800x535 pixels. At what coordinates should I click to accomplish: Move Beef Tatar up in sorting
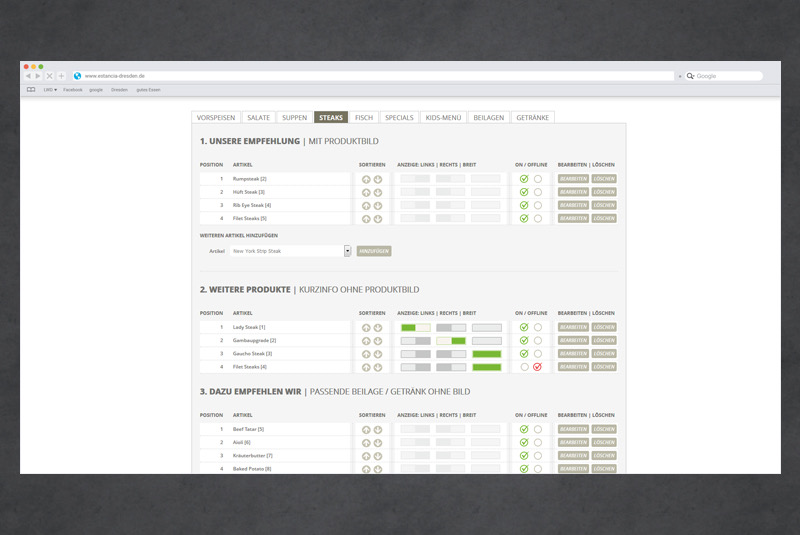tap(366, 430)
